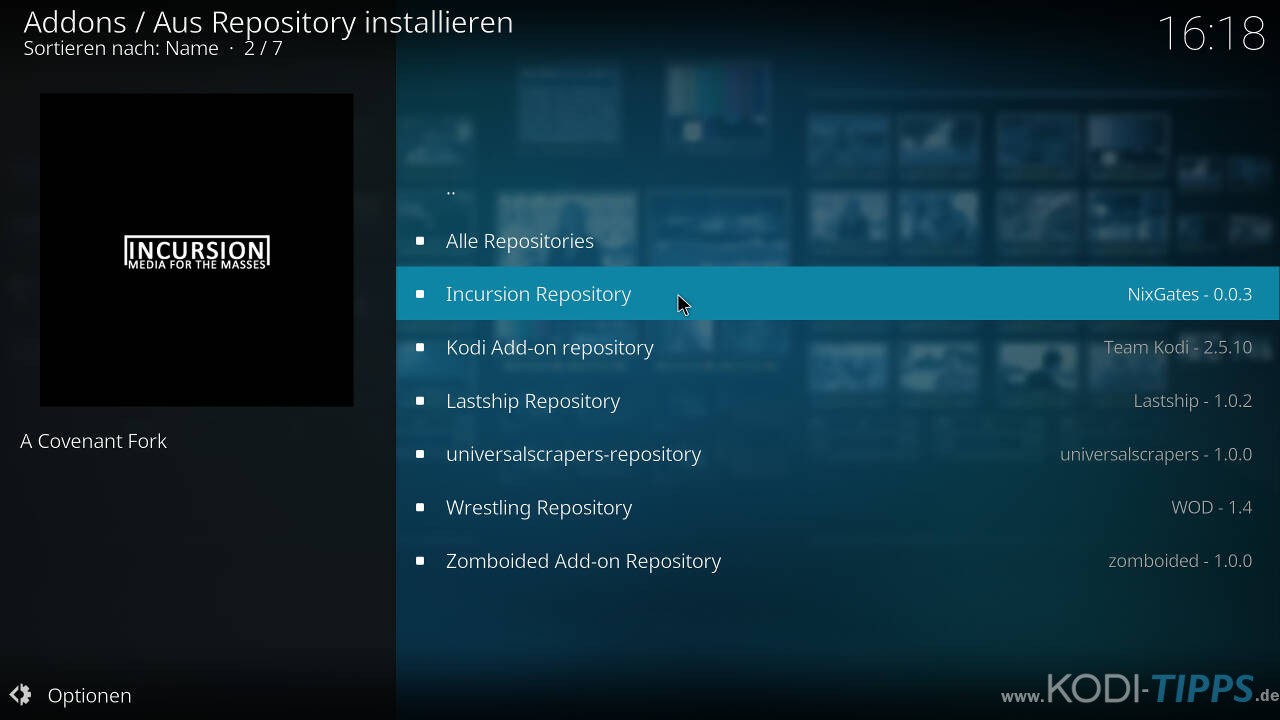The image size is (1280, 720).
Task: Click 'A Covenant Fork' description
Action: [x=94, y=441]
